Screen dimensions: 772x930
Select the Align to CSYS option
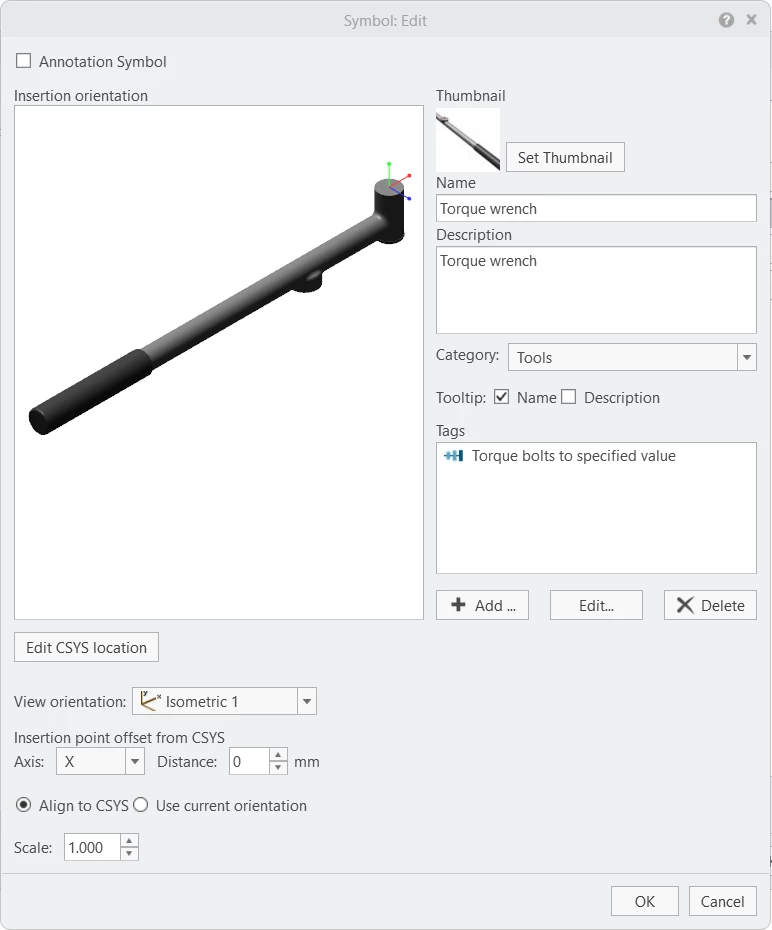click(24, 805)
